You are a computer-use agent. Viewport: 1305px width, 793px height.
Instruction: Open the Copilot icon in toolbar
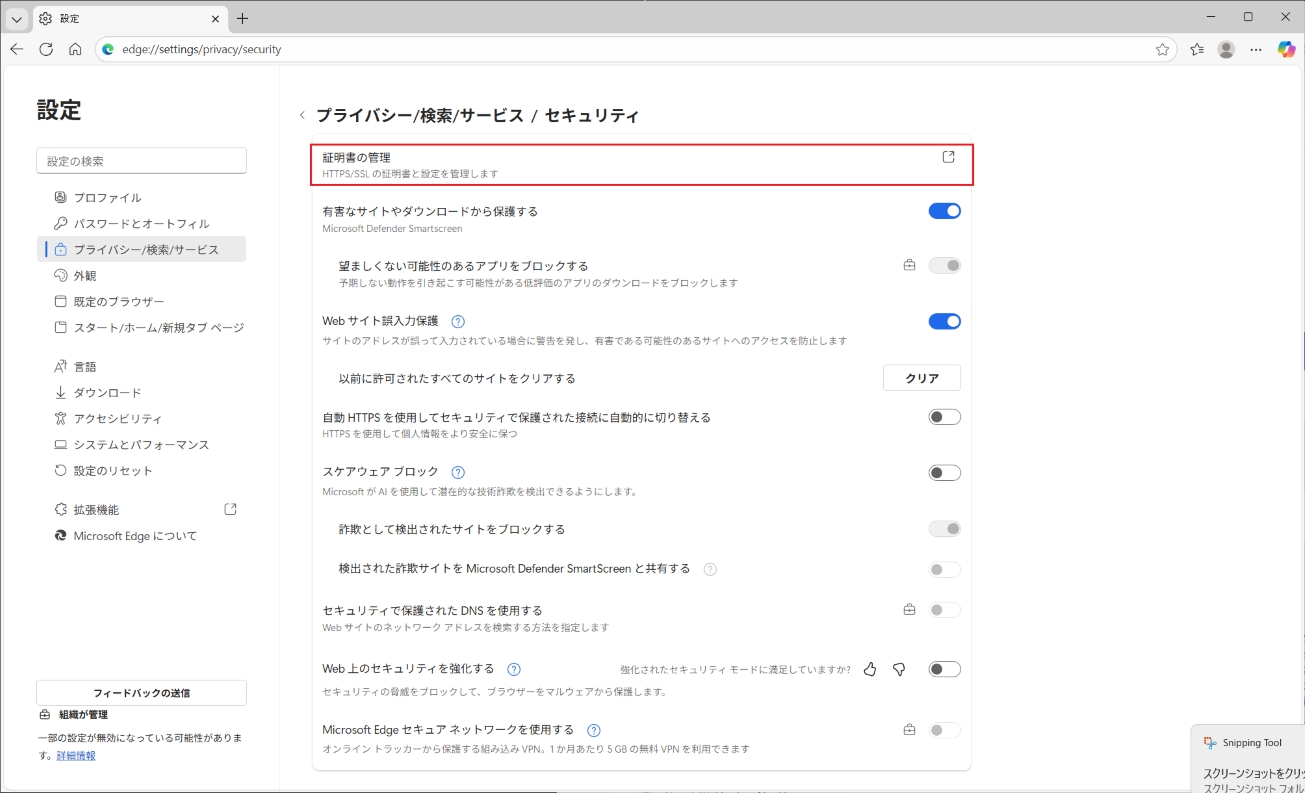[x=1286, y=49]
